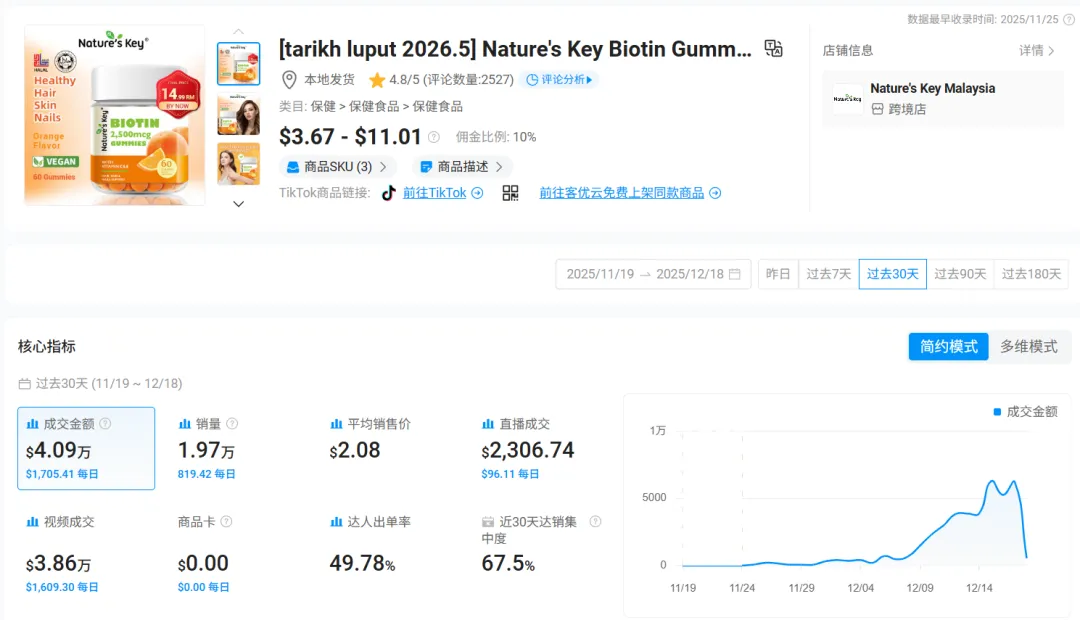
Task: Click help icon beside price range
Action: tap(434, 138)
